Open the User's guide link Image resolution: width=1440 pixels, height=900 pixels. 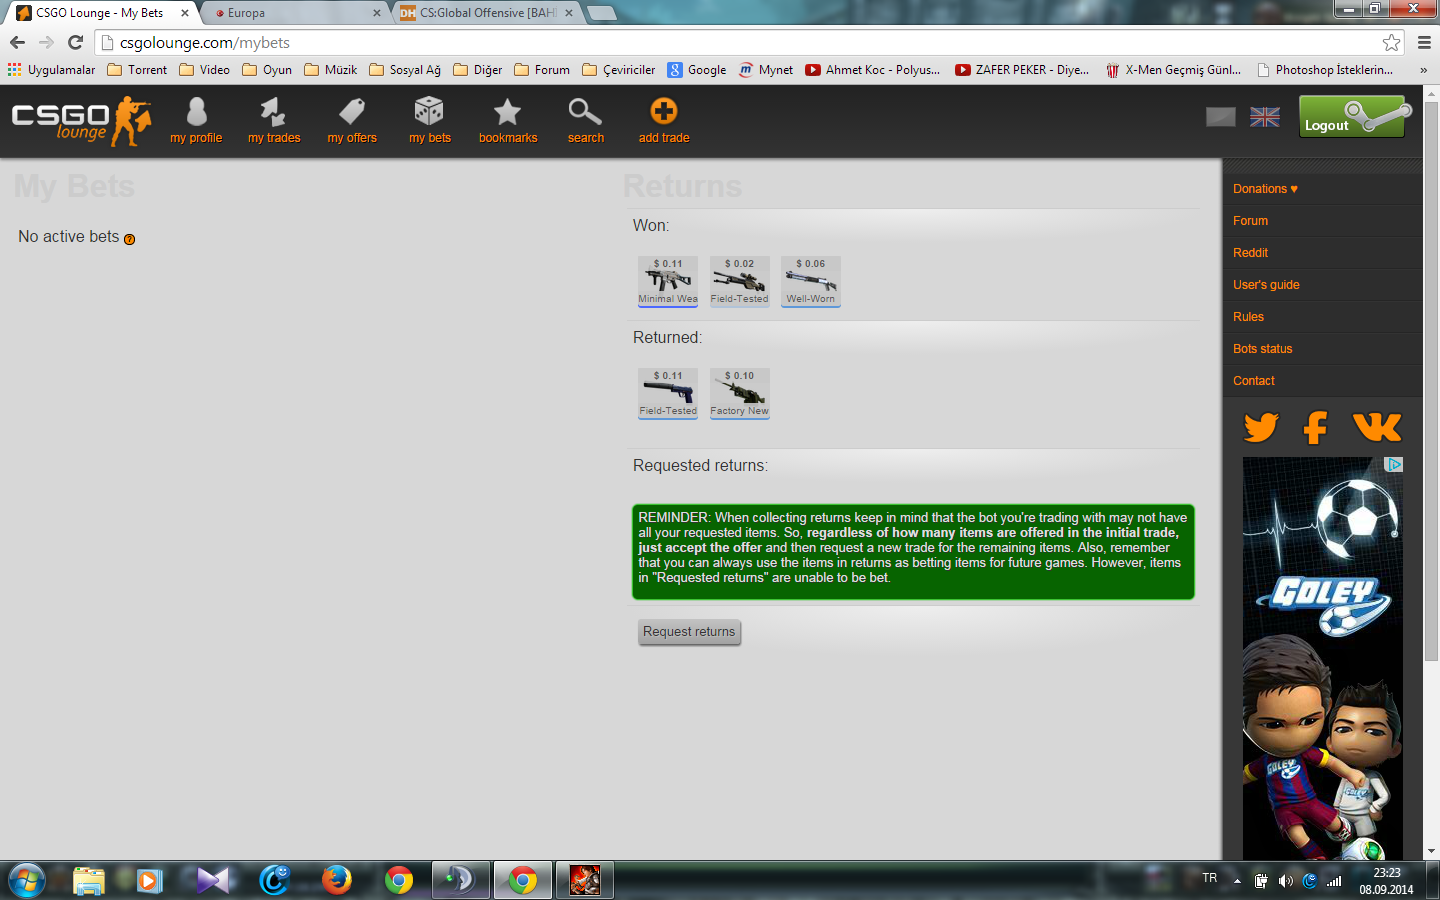tap(1266, 285)
